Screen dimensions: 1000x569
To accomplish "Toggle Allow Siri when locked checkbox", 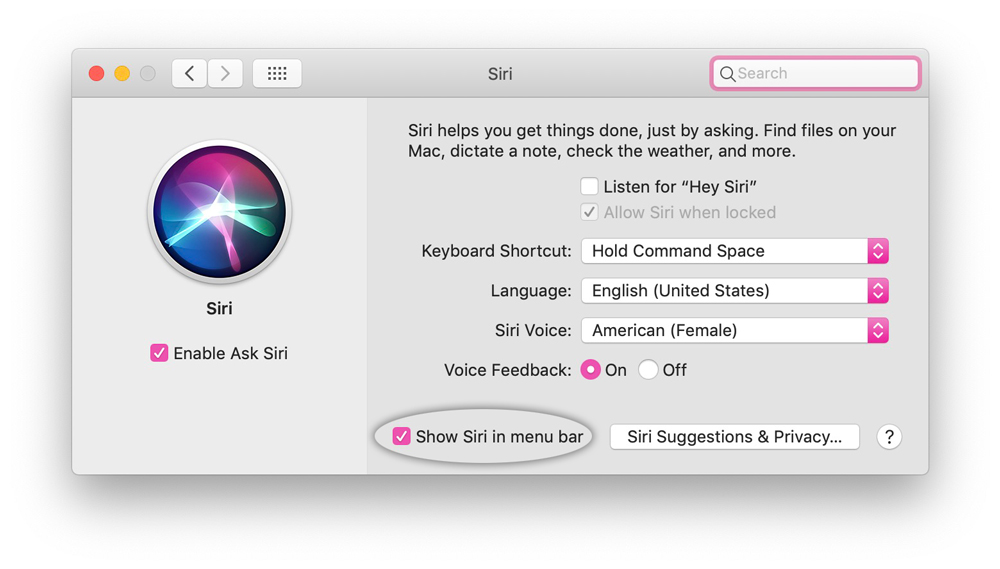I will [589, 212].
